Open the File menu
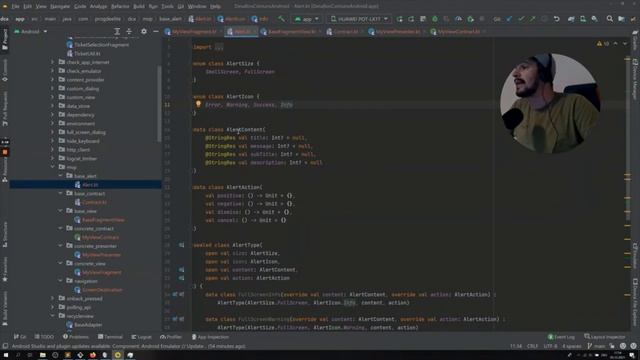Viewport: 640px width, 360px height. pos(15,7)
